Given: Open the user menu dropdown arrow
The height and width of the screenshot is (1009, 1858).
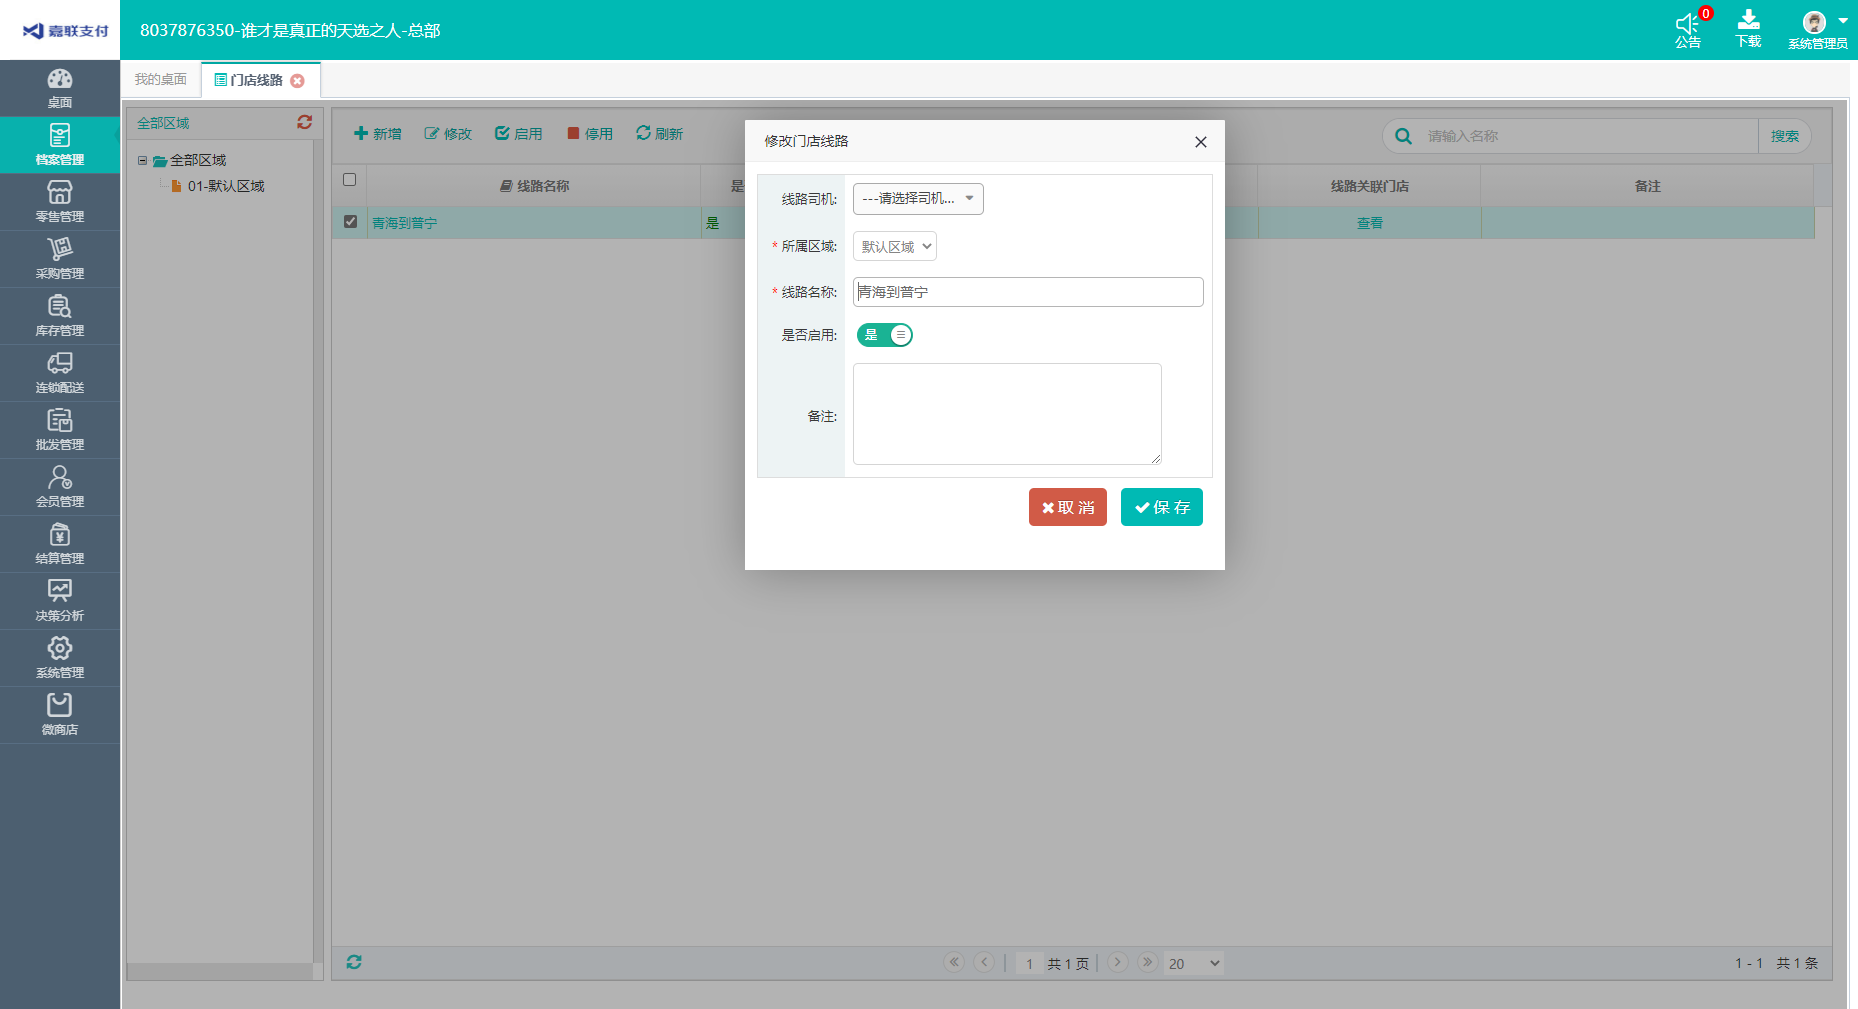Looking at the screenshot, I should [x=1843, y=21].
